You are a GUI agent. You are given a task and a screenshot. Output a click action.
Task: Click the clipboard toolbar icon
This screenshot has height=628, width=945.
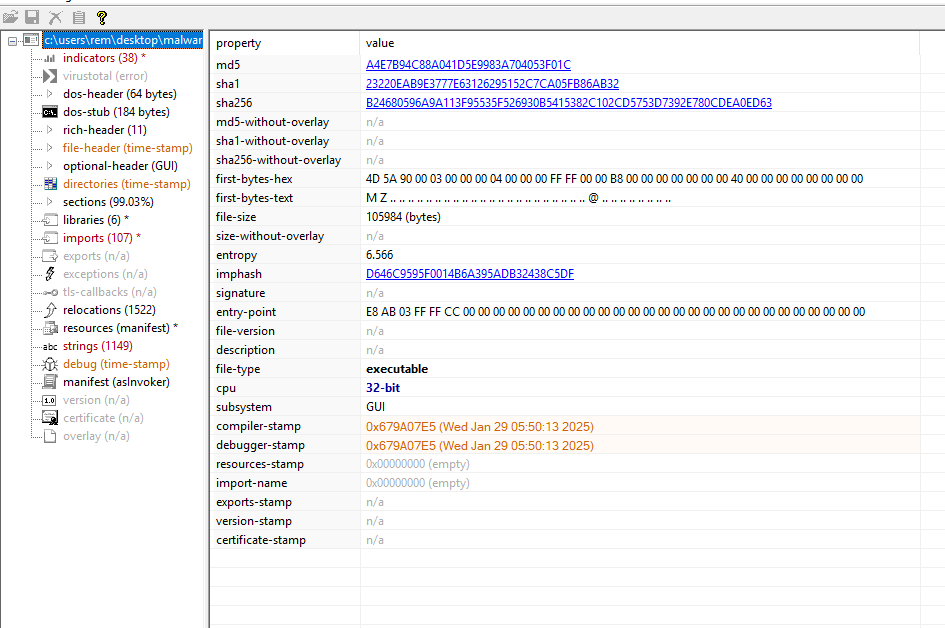click(x=79, y=17)
